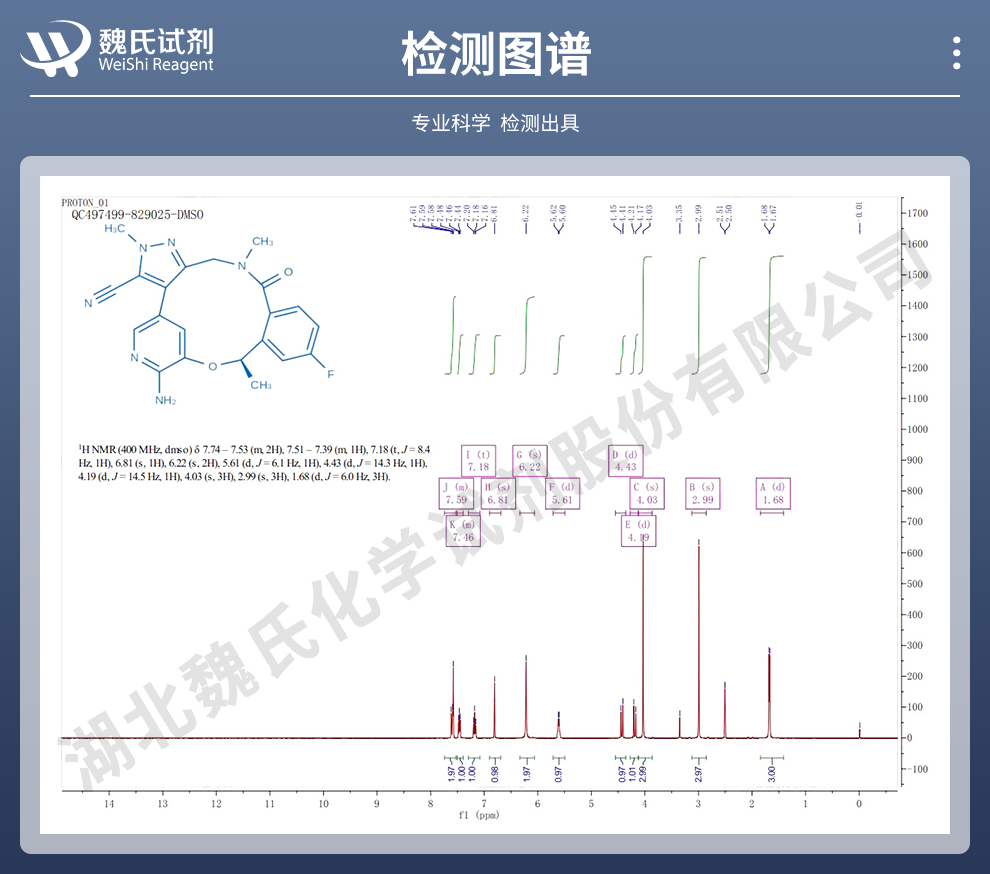The width and height of the screenshot is (990, 874).
Task: Click the WeiShi Reagent logo
Action: [117, 49]
